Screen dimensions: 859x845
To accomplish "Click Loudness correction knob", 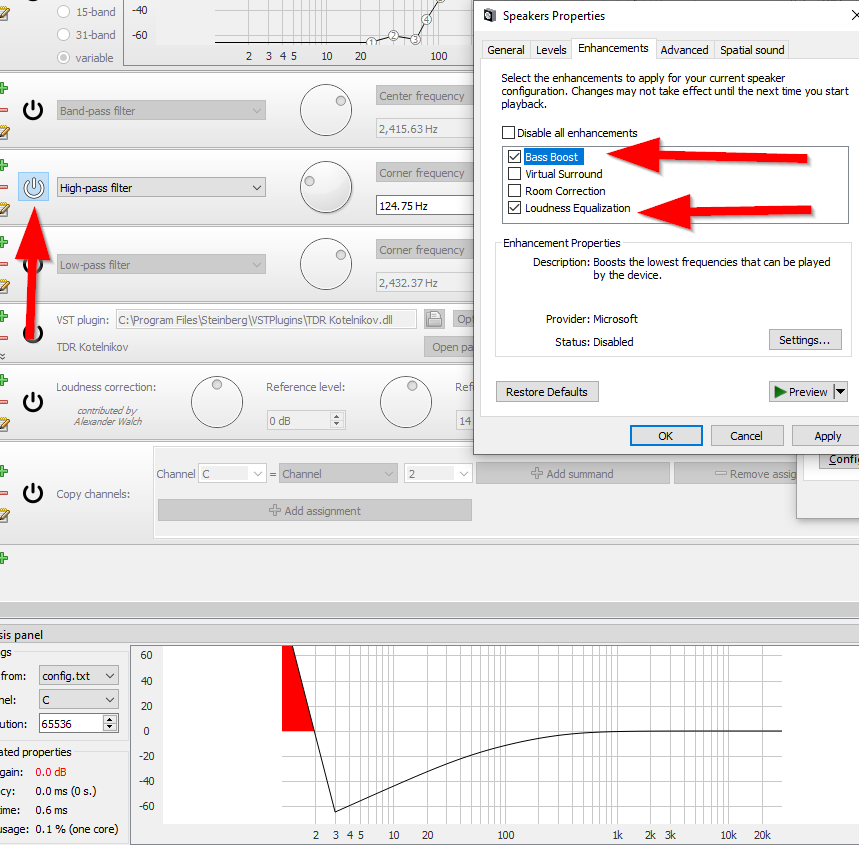I will coord(217,402).
